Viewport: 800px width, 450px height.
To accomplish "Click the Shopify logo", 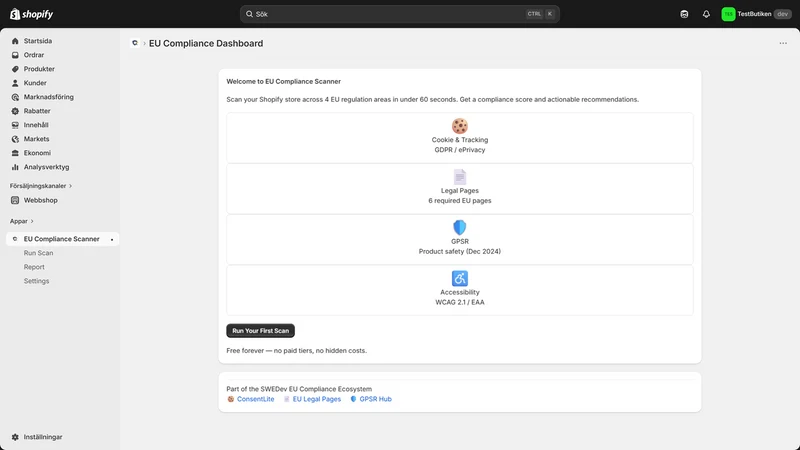I will (x=31, y=14).
